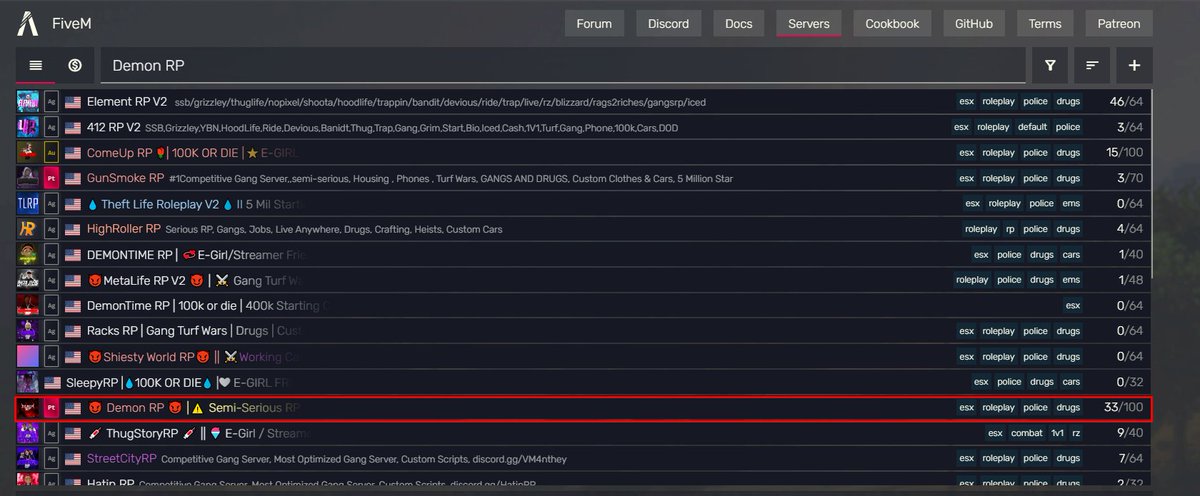Open the sort order options
1200x496 pixels.
[x=1092, y=65]
